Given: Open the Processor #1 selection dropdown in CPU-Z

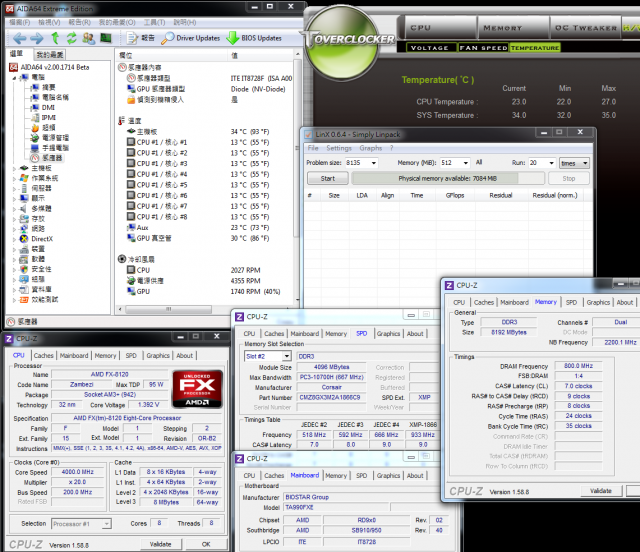Looking at the screenshot, I should point(106,524).
